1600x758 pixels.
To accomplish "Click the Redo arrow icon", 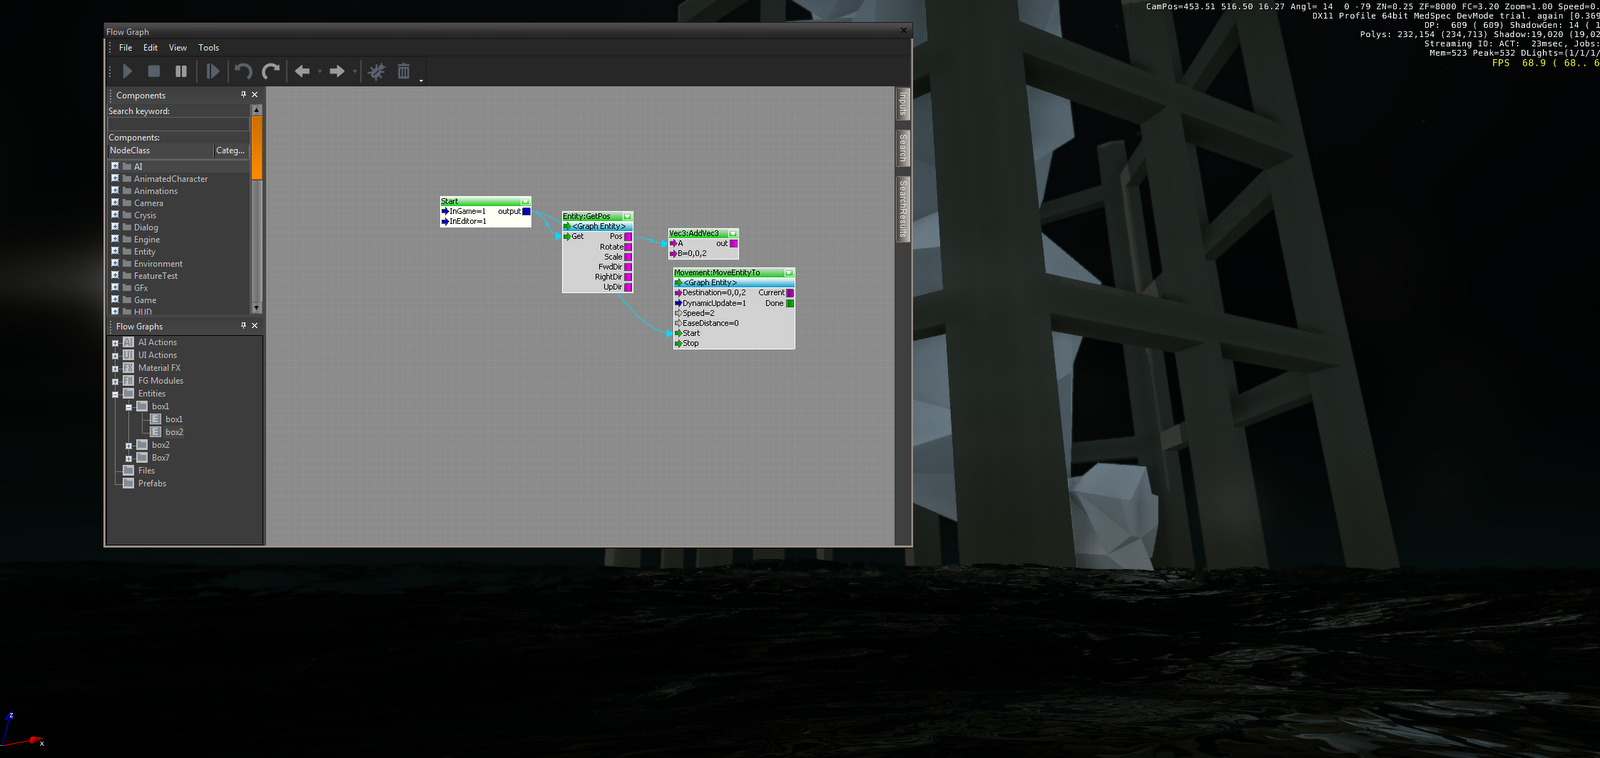I will pyautogui.click(x=270, y=71).
